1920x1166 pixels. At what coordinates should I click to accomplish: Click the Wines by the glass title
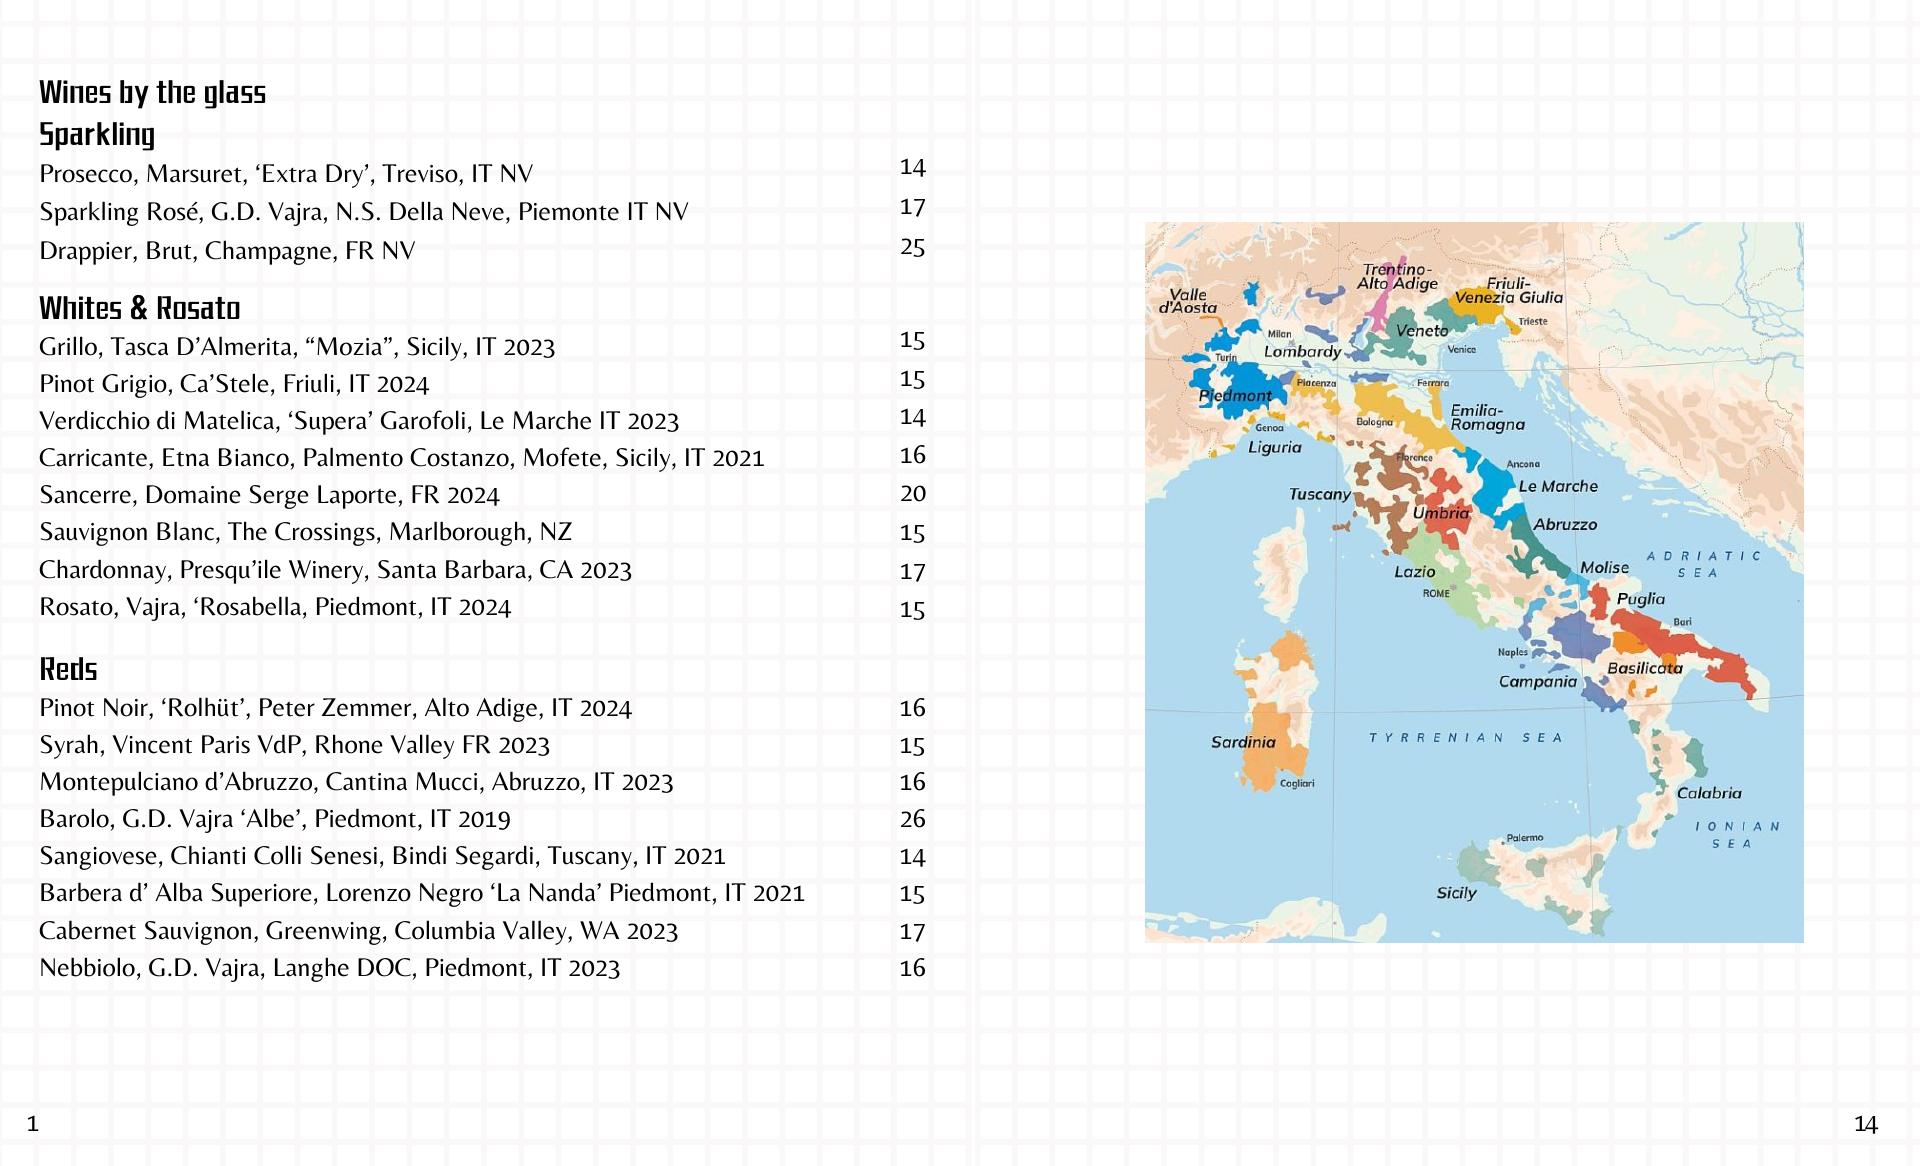click(153, 93)
